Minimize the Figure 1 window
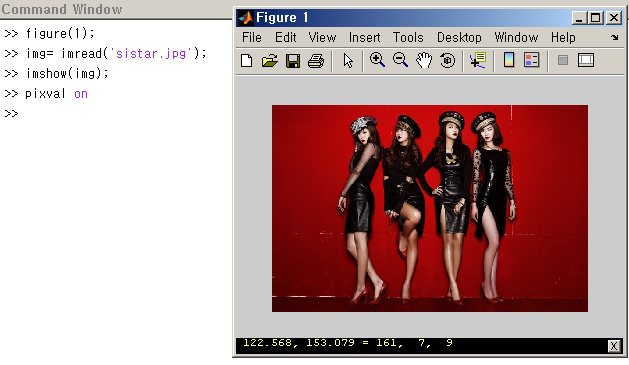The height and width of the screenshot is (365, 629). click(578, 18)
